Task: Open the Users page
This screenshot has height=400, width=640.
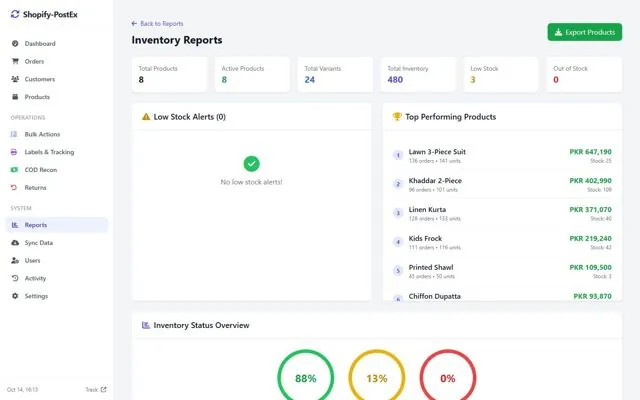Action: 57,260
